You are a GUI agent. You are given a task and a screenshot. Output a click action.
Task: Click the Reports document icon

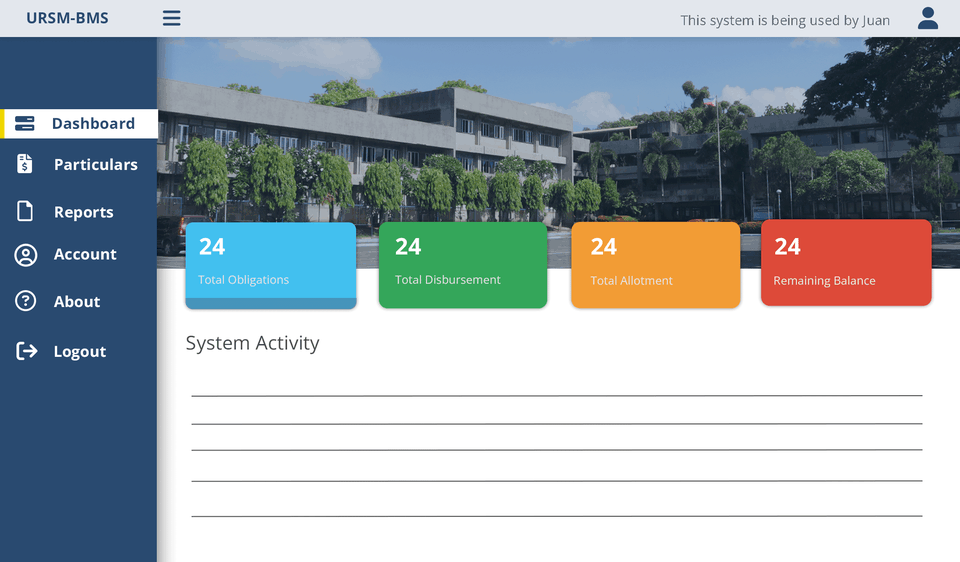[25, 211]
